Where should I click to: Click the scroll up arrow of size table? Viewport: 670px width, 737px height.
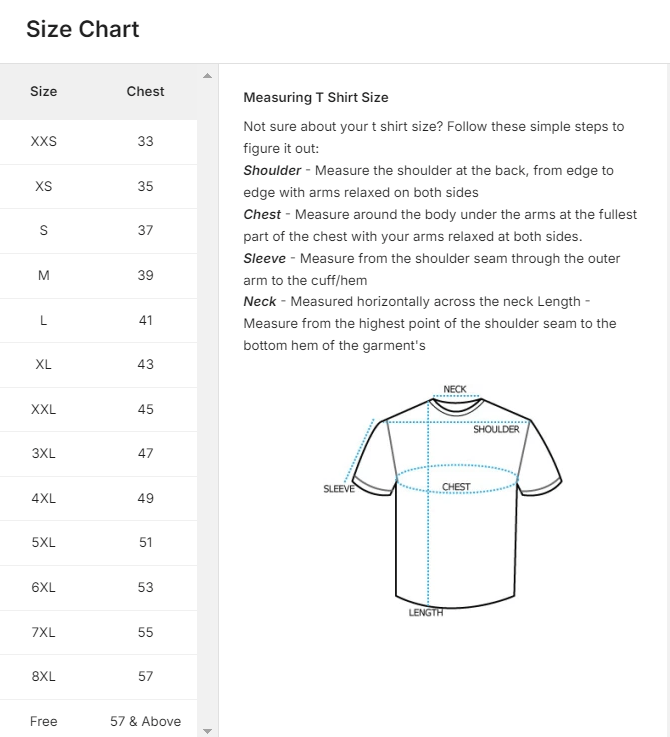point(207,76)
